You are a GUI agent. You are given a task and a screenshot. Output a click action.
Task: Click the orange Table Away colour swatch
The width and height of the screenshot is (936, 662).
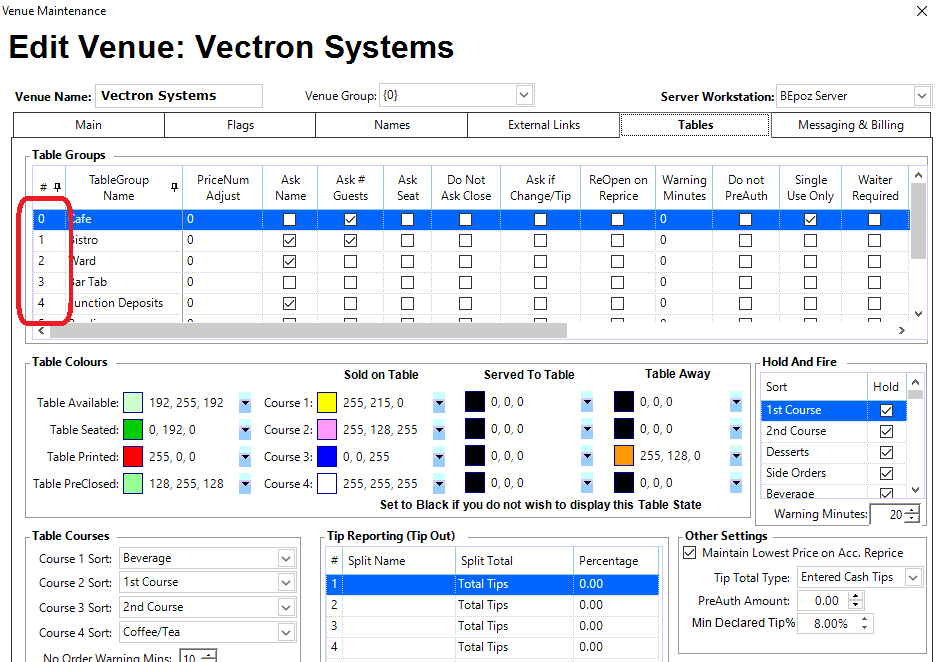click(x=624, y=456)
